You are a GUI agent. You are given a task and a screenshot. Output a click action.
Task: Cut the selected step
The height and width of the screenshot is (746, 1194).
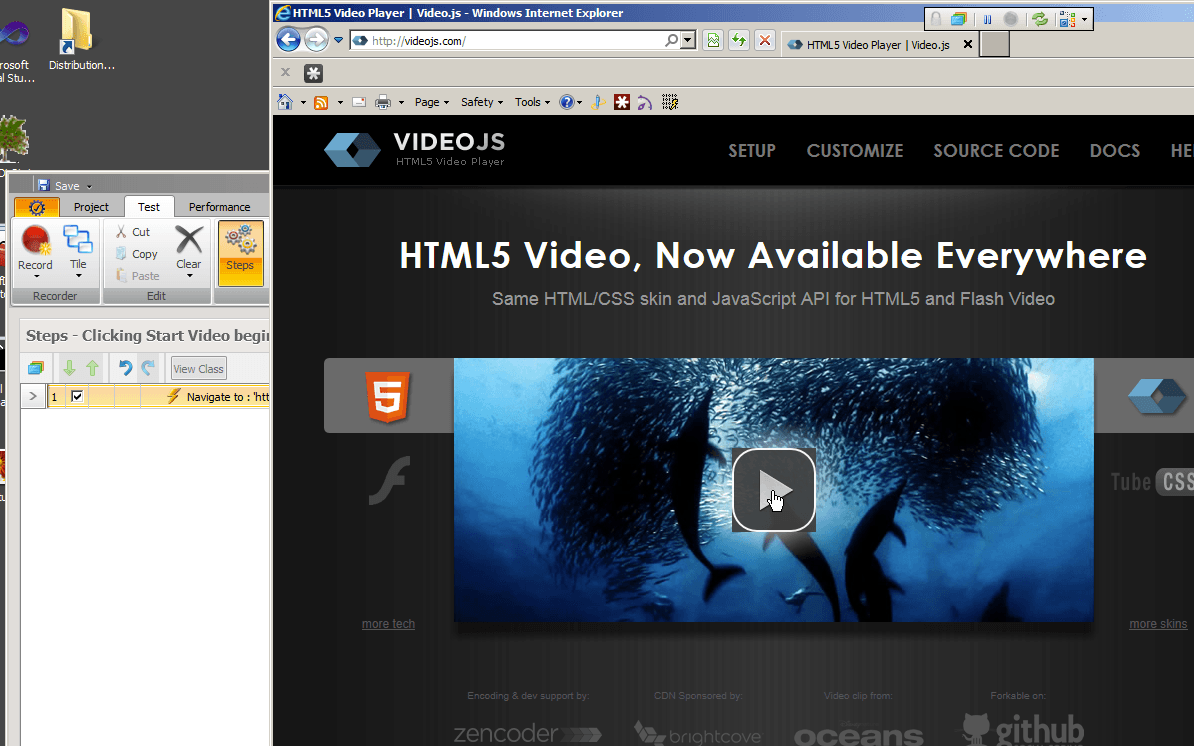pyautogui.click(x=132, y=231)
